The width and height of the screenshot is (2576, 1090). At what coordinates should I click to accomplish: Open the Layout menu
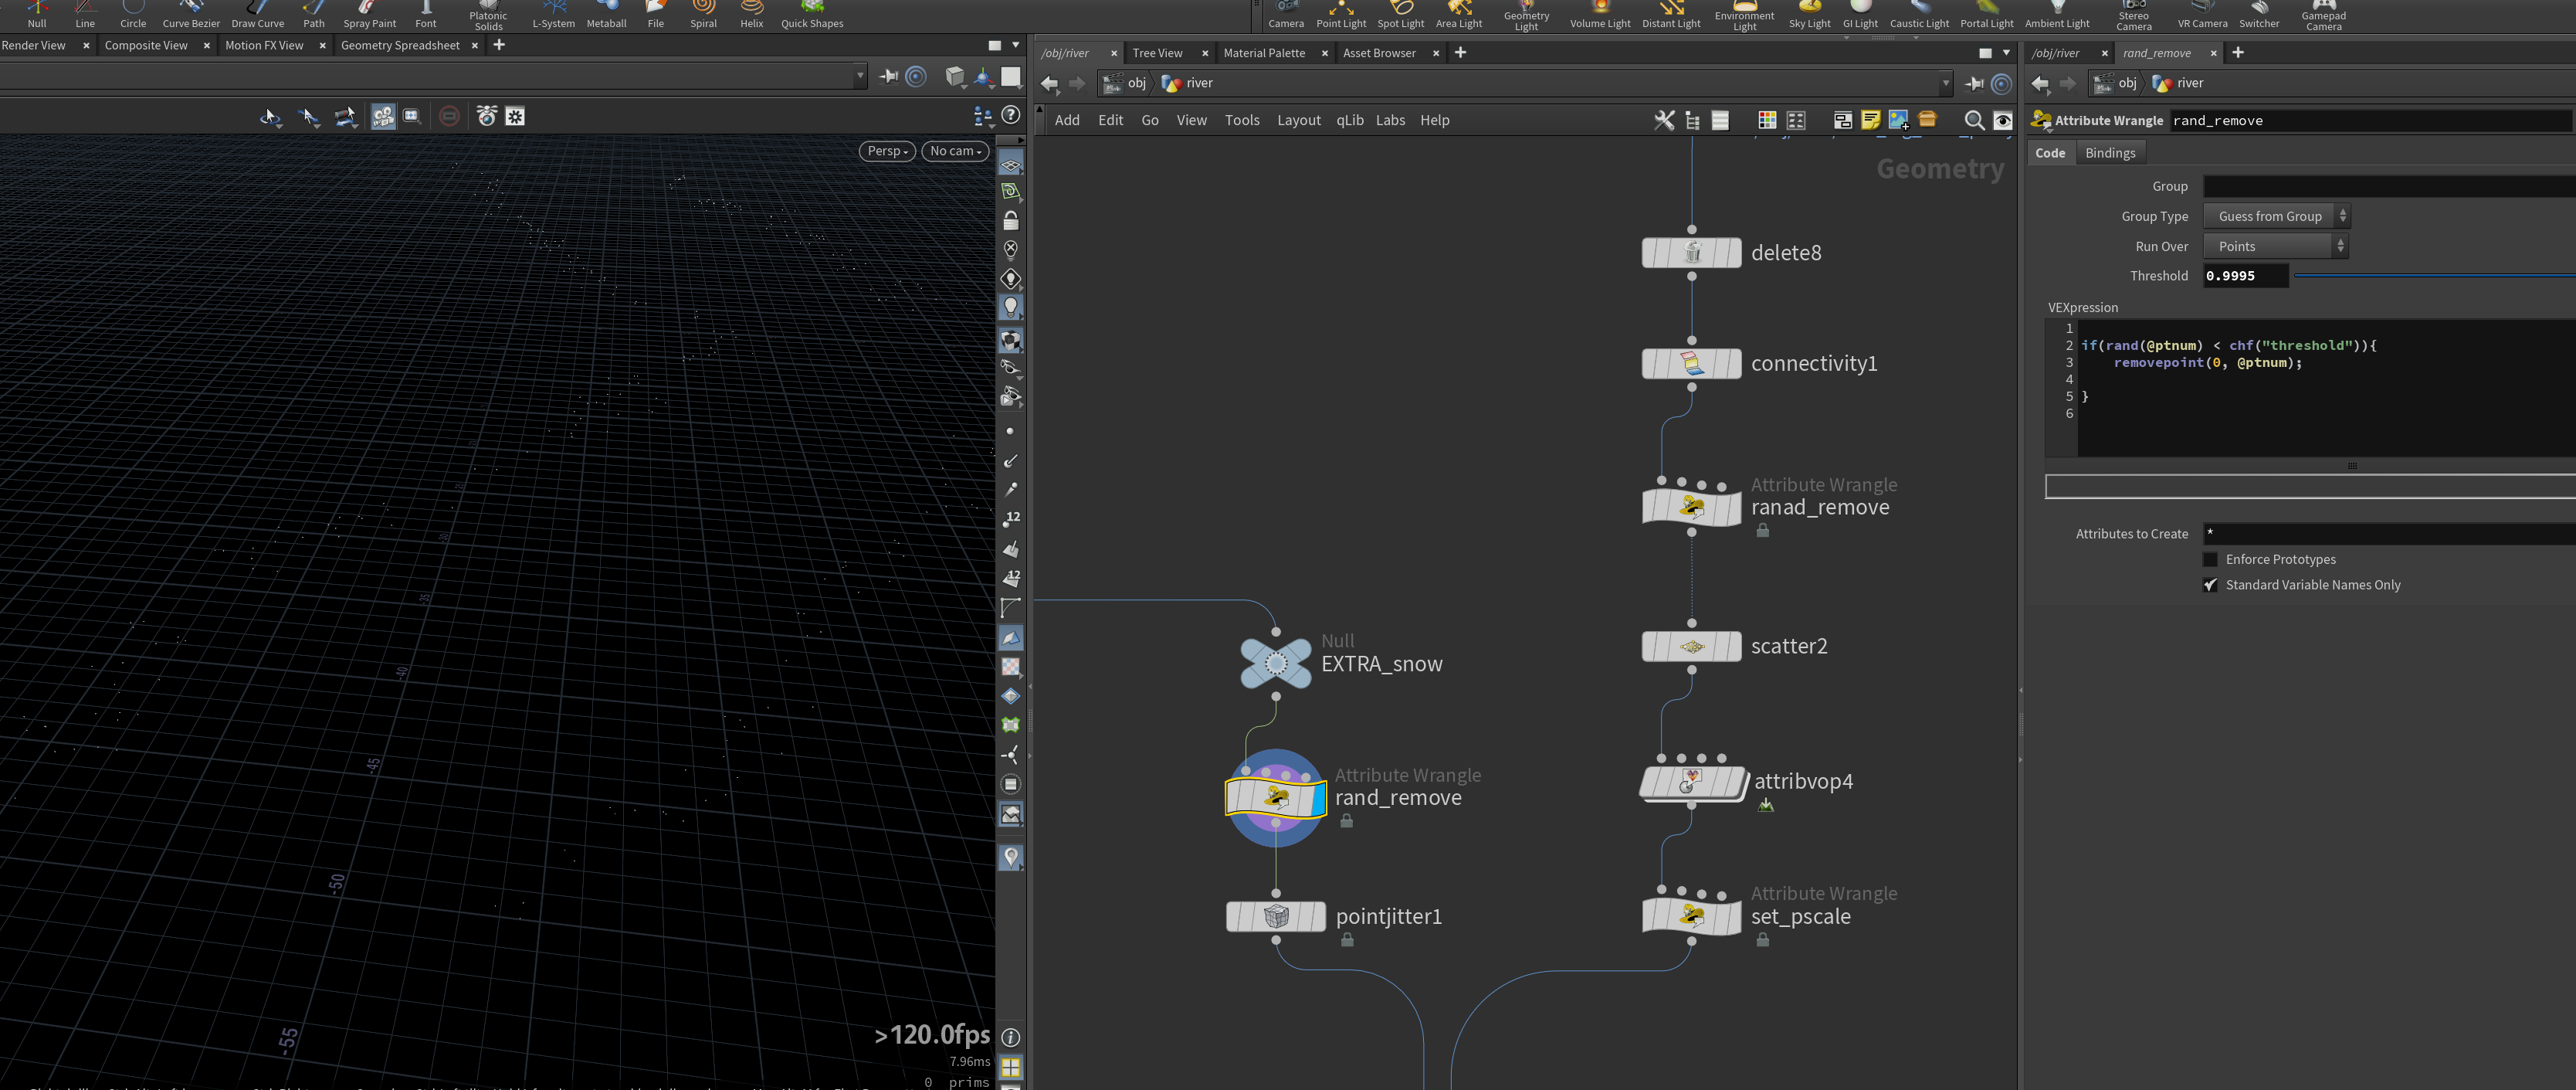point(1298,120)
